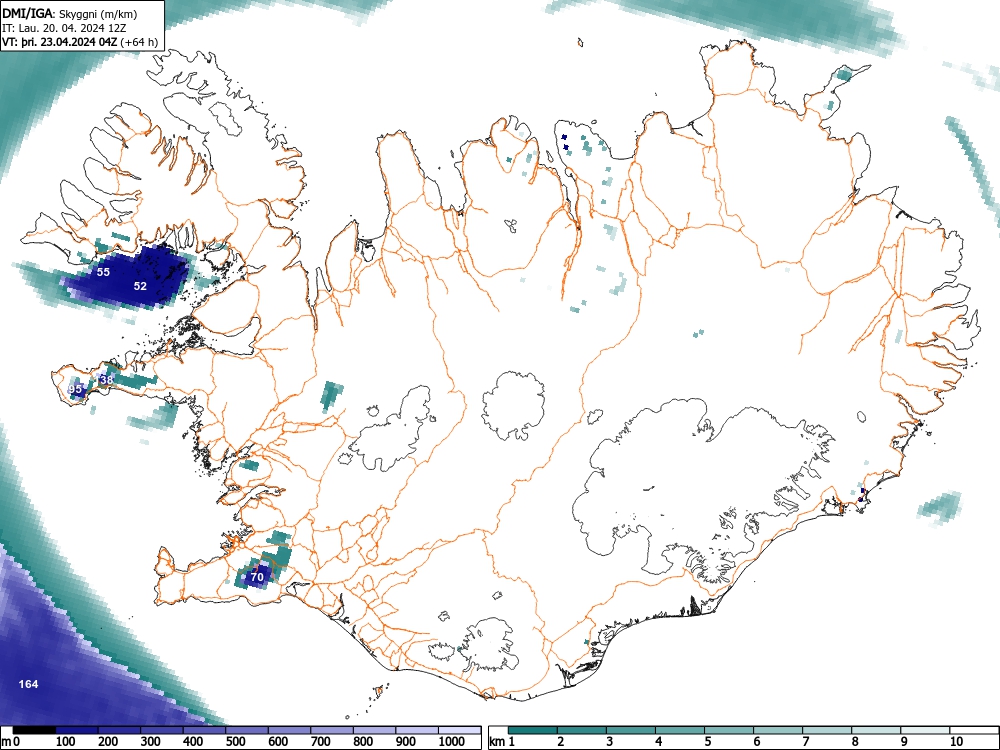Click the '300' legend label
Viewport: 1000px width, 750px height.
point(151,742)
